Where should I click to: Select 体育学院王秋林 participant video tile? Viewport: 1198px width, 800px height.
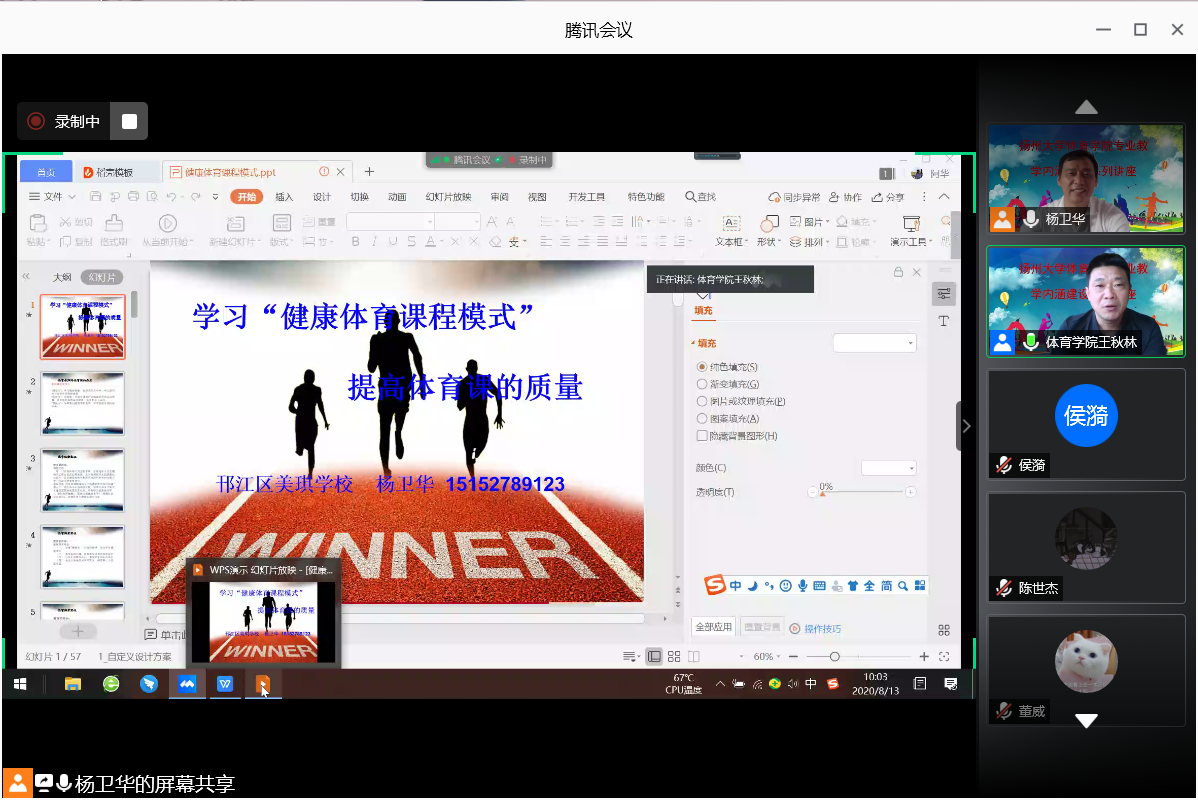(x=1086, y=301)
